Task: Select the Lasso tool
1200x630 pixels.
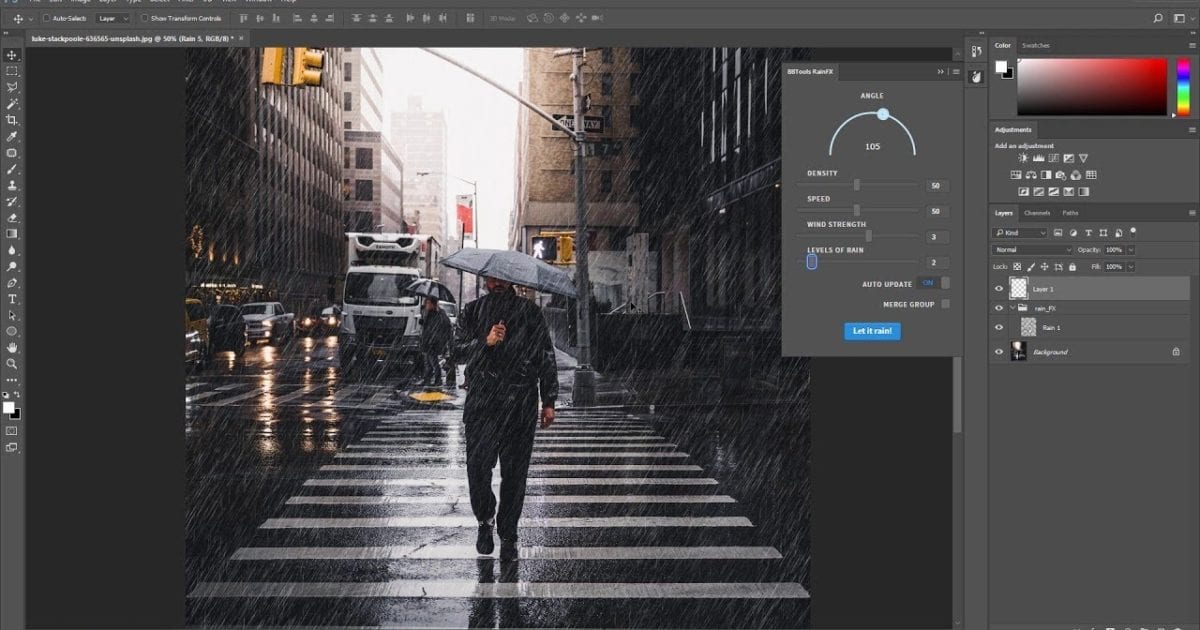Action: 12,88
